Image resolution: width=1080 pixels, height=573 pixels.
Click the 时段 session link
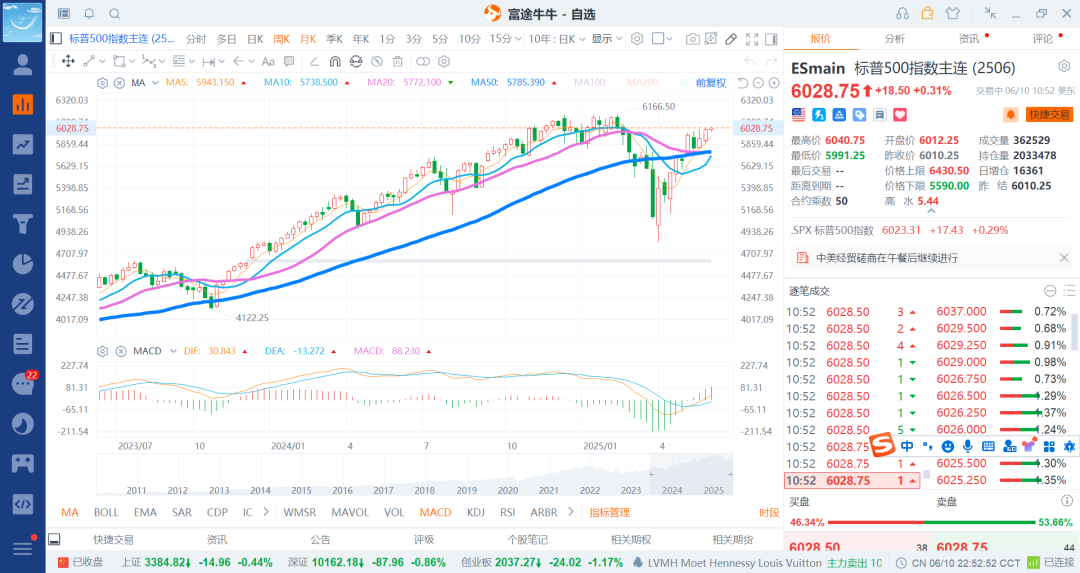[769, 512]
